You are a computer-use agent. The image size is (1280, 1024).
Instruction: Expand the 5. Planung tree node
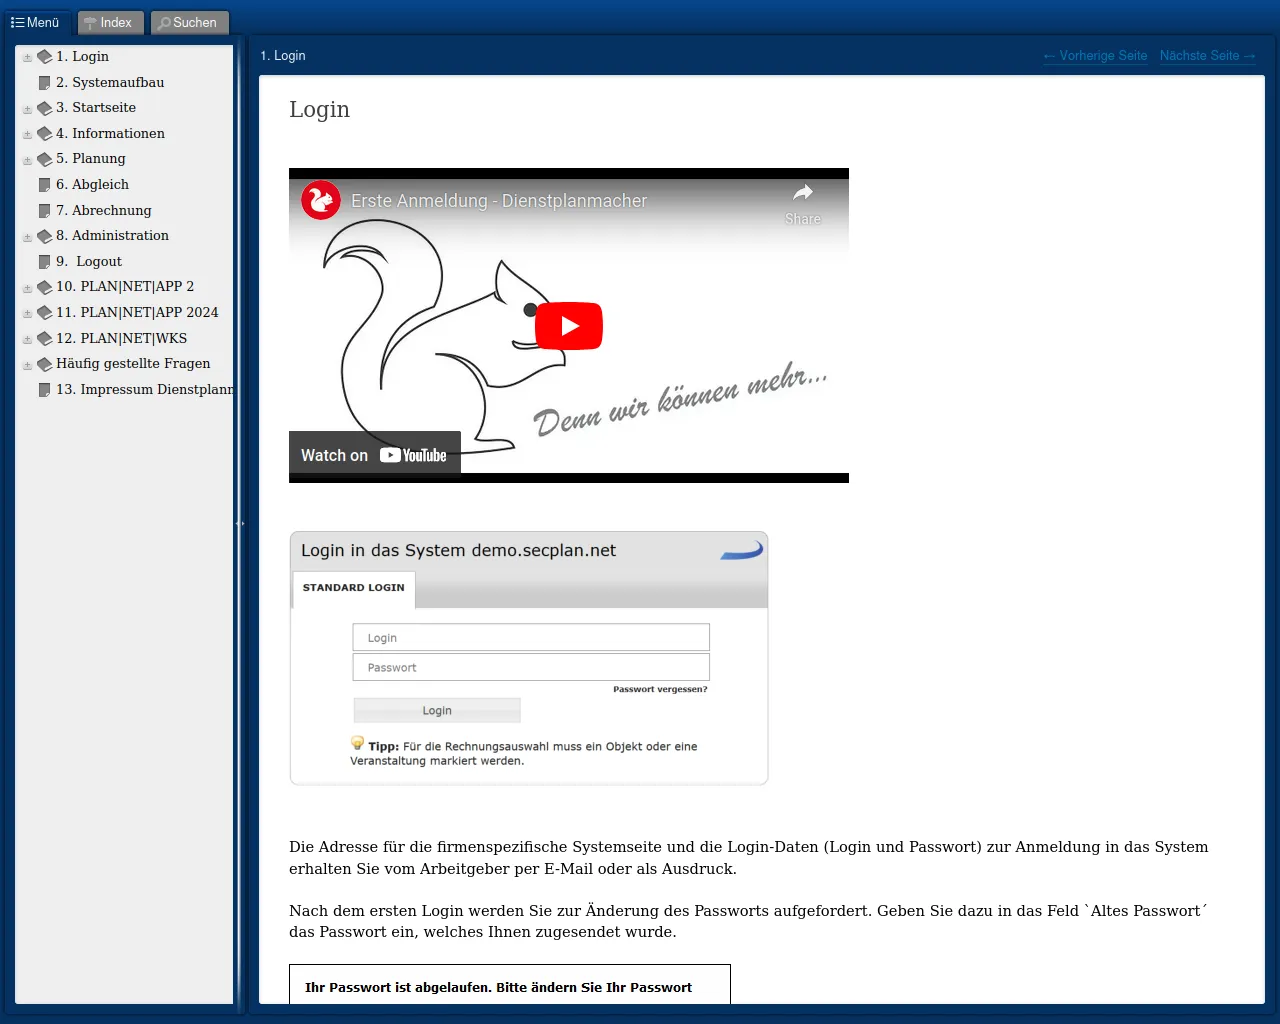click(x=27, y=160)
